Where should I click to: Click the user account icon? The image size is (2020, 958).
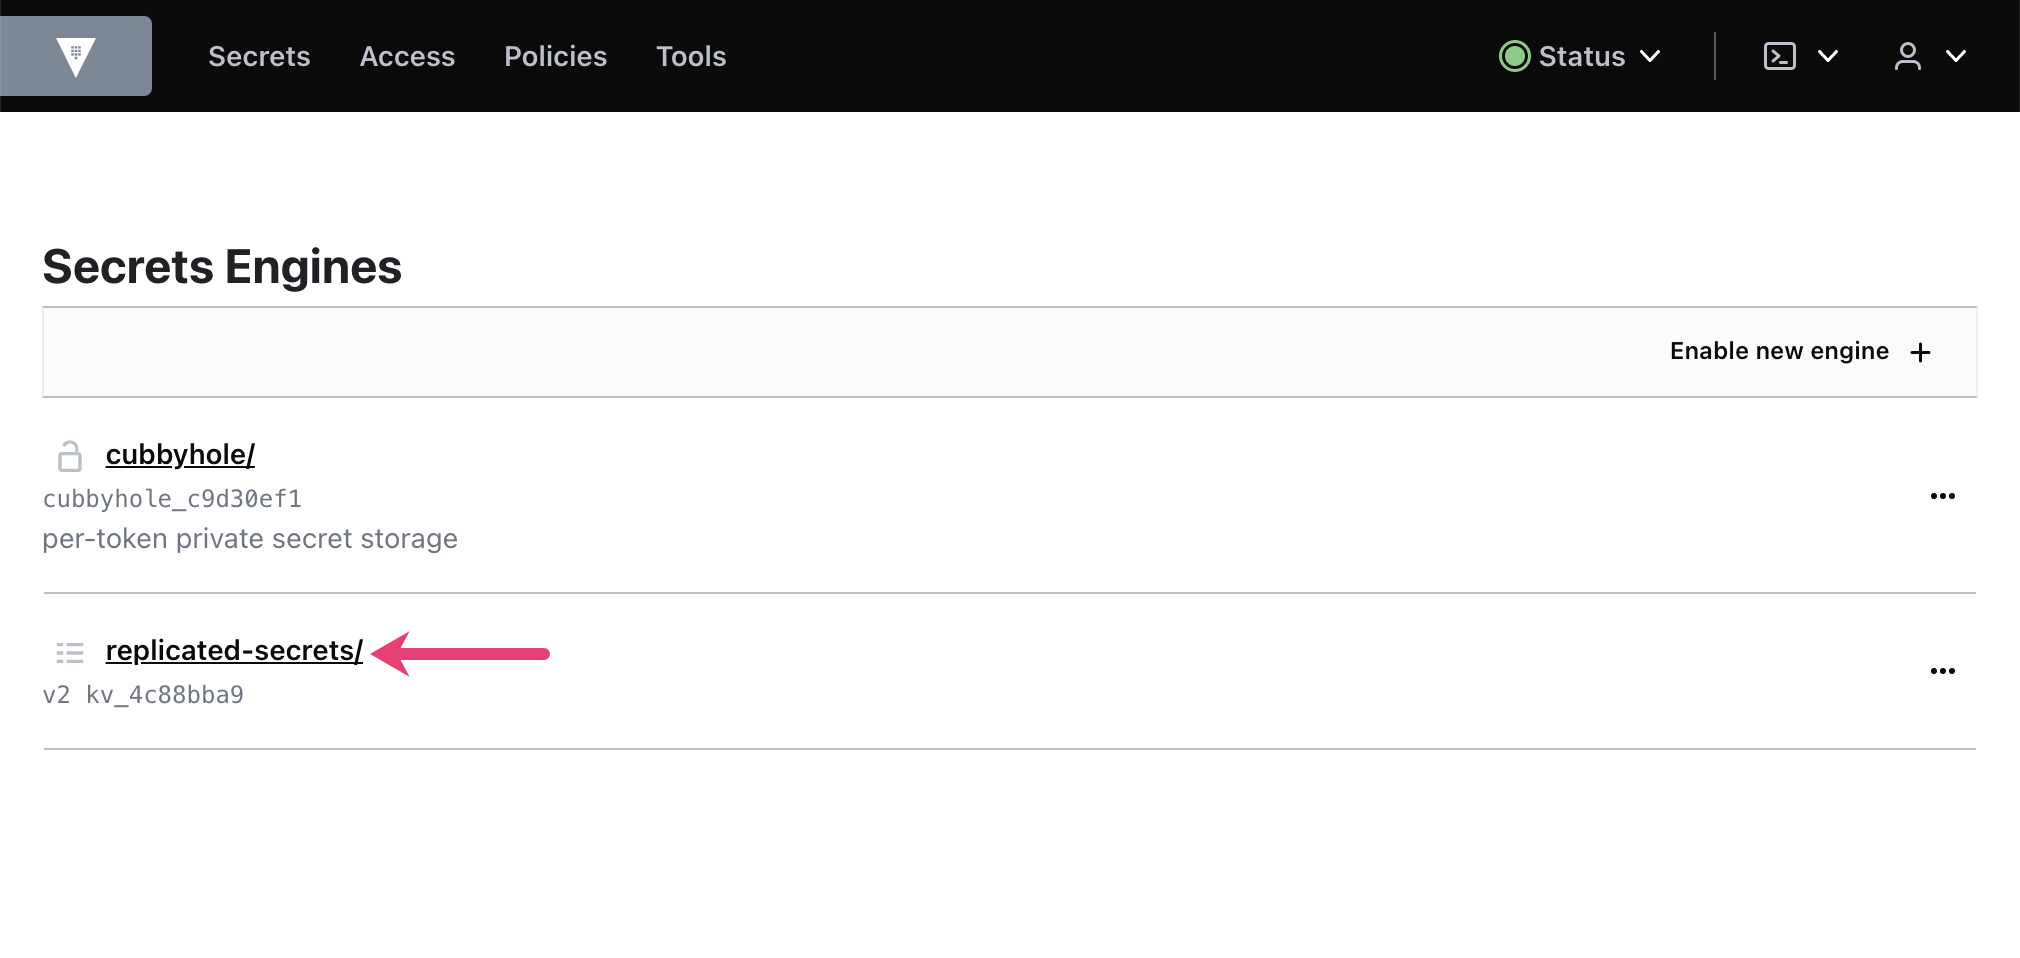[x=1908, y=56]
